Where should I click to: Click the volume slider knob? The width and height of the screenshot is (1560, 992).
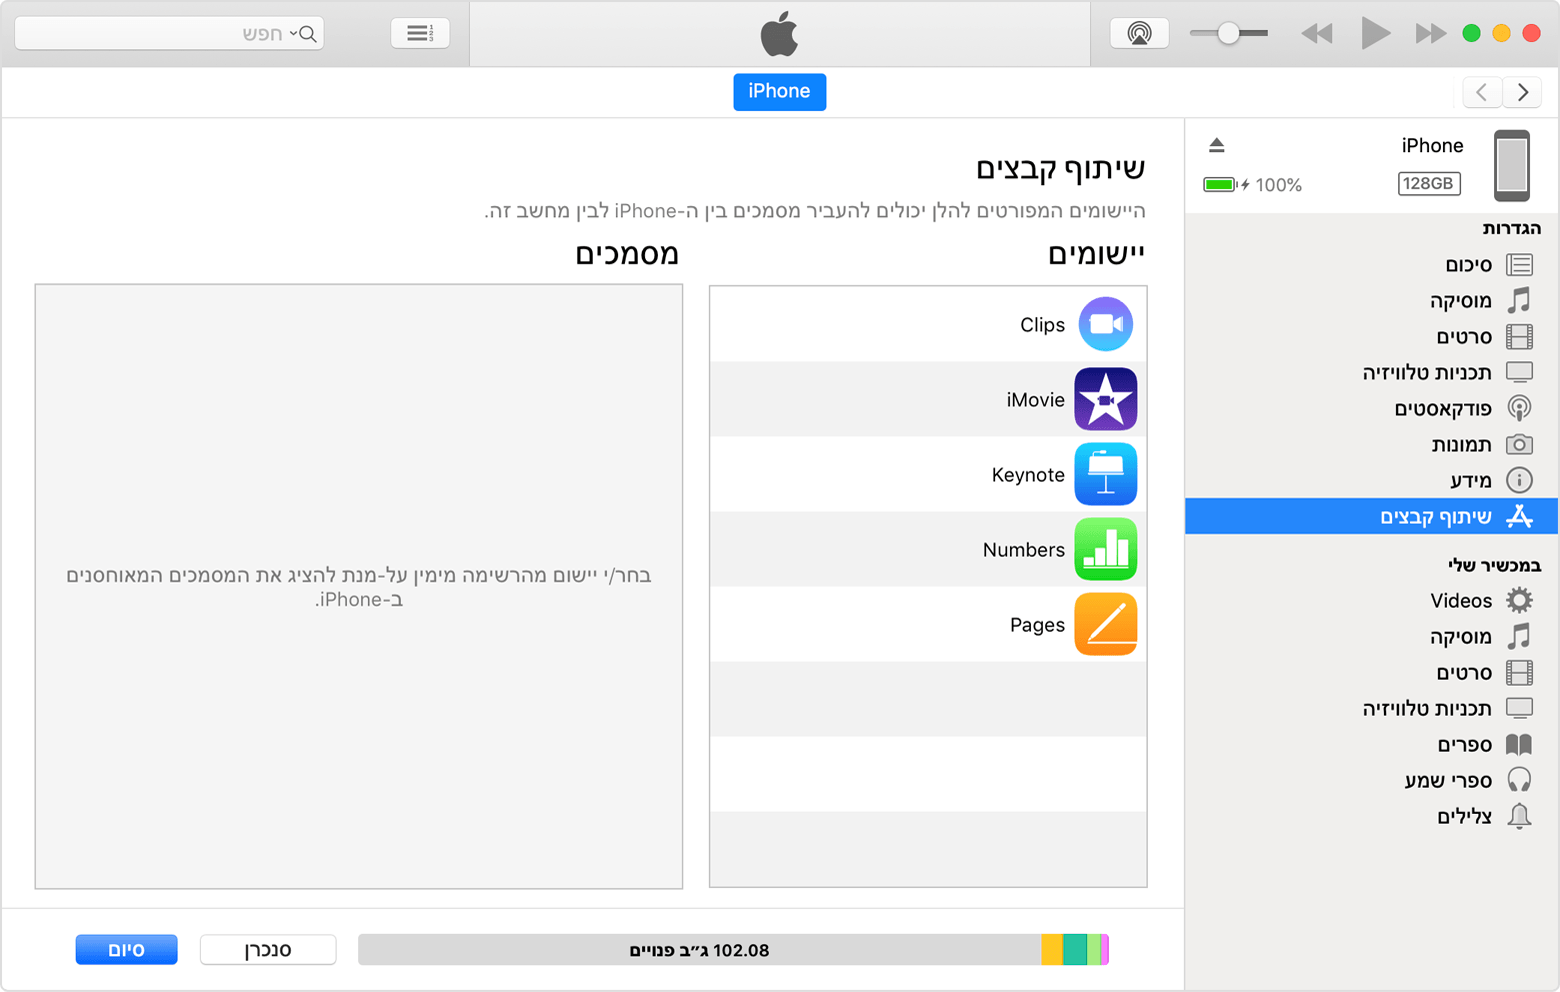pyautogui.click(x=1228, y=33)
